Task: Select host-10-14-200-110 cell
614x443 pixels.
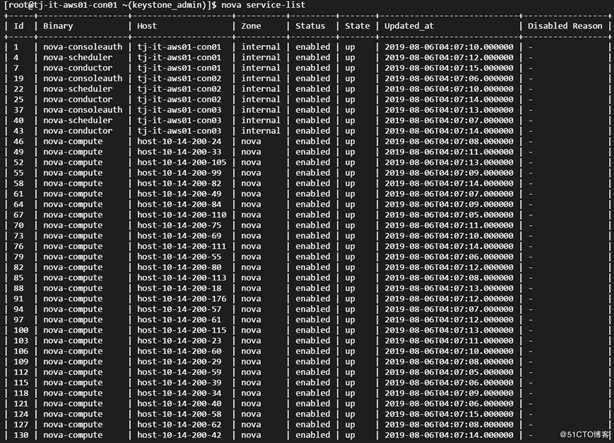Action: click(x=182, y=215)
